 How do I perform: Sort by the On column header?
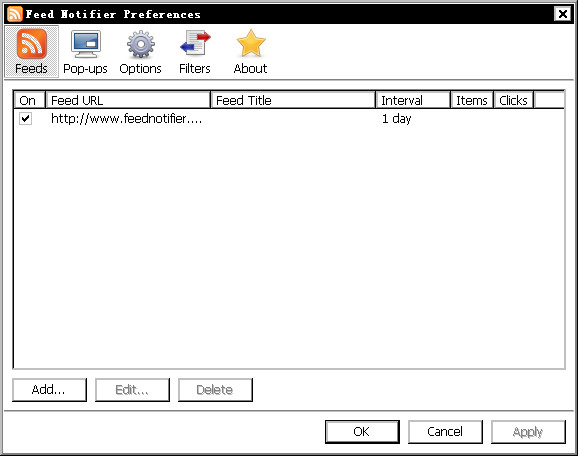(29, 100)
